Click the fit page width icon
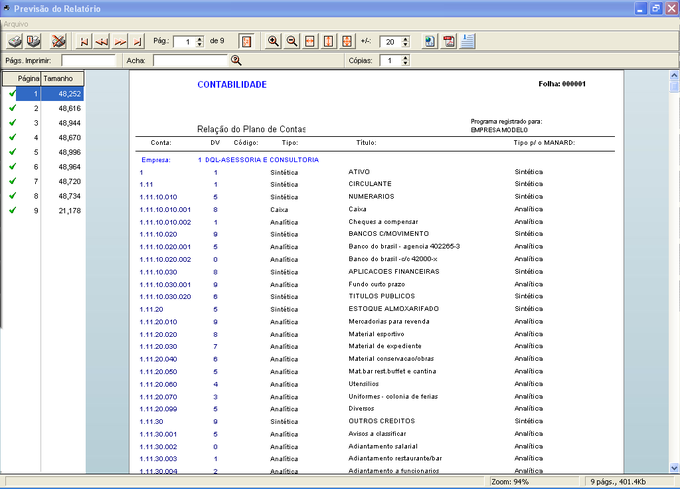This screenshot has height=489, width=680. (x=310, y=41)
